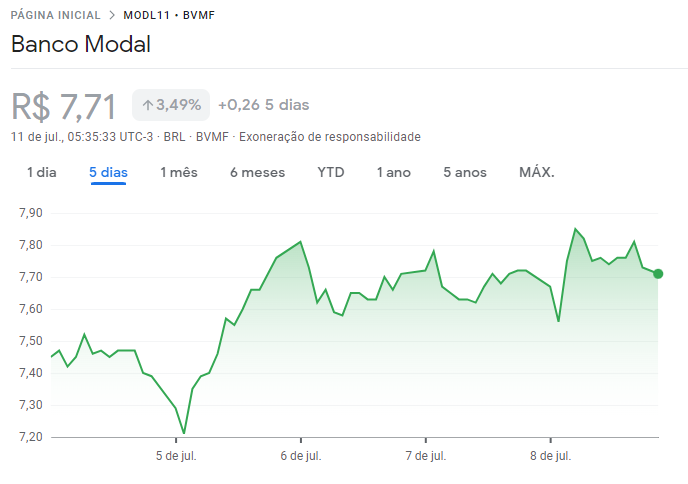Click the green endpoint dot on chart
688x484 pixels.
click(x=658, y=274)
